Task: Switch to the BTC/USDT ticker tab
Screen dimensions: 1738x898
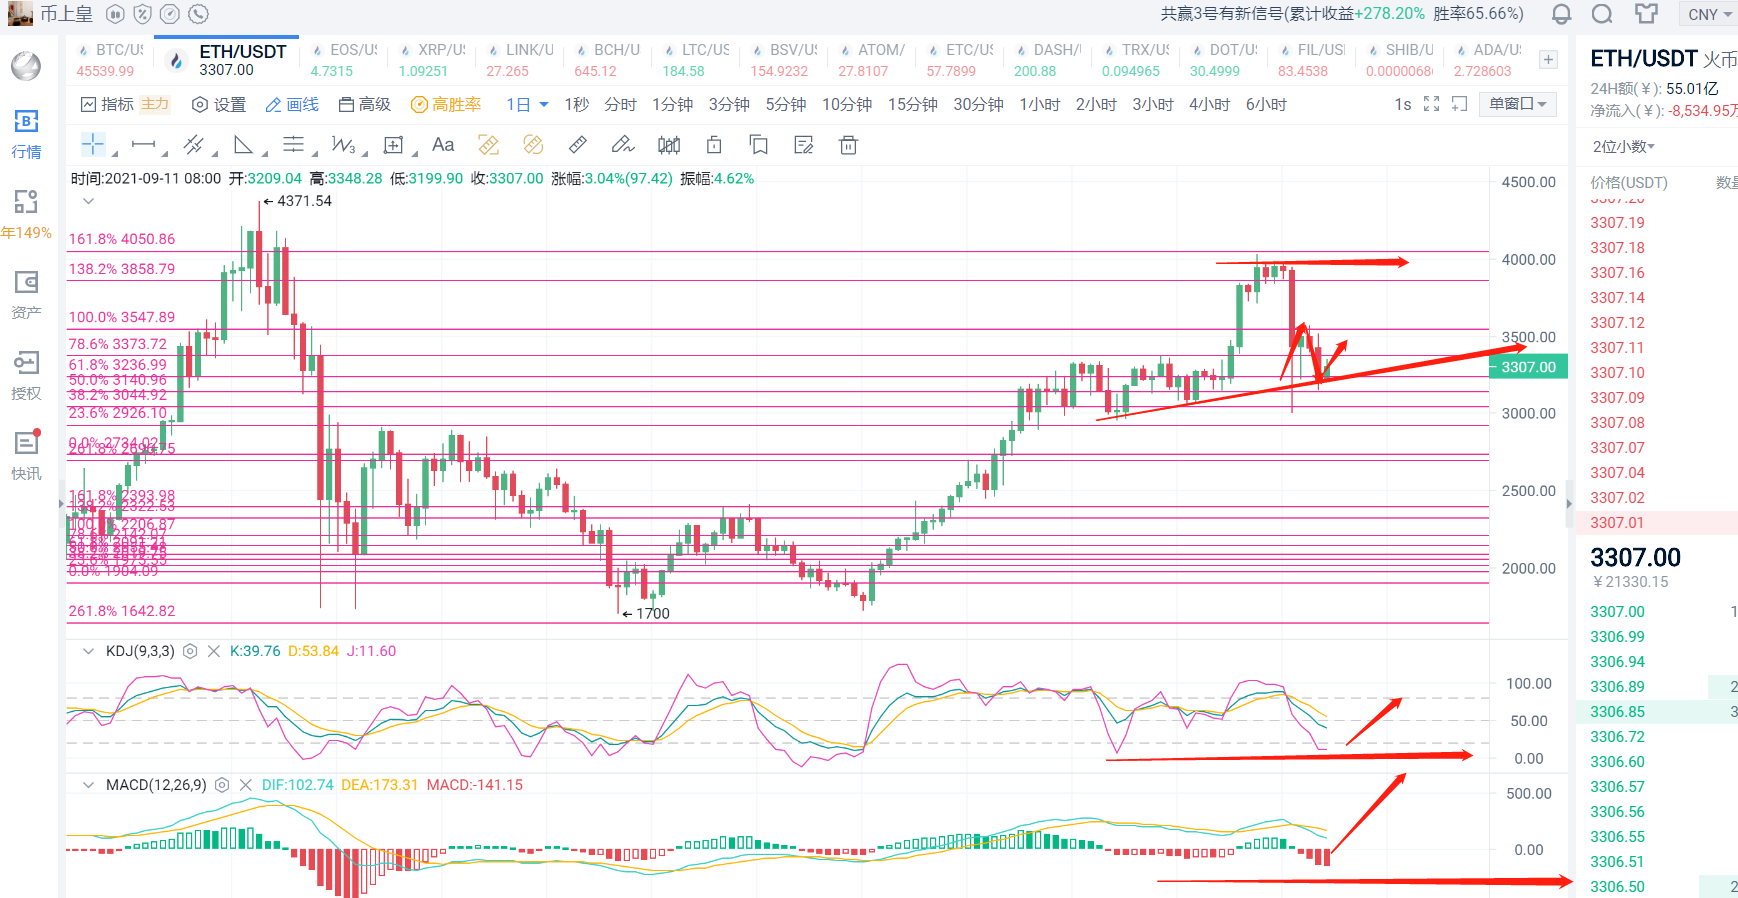Action: coord(110,60)
